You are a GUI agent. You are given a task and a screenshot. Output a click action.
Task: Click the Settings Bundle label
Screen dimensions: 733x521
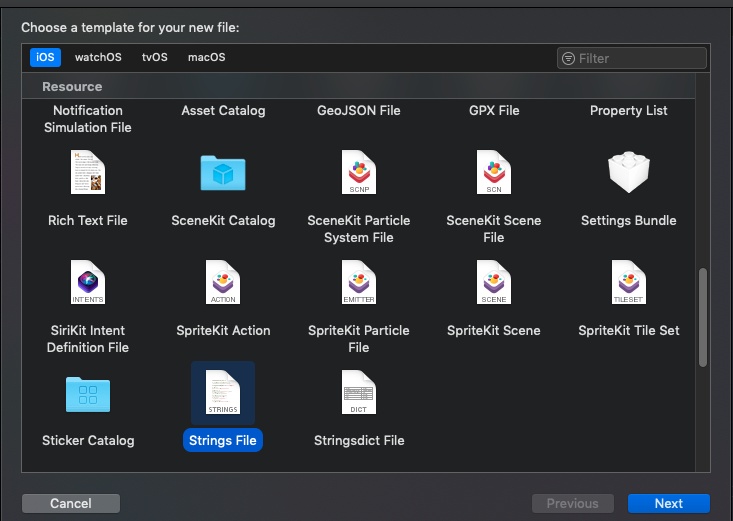pyautogui.click(x=629, y=221)
